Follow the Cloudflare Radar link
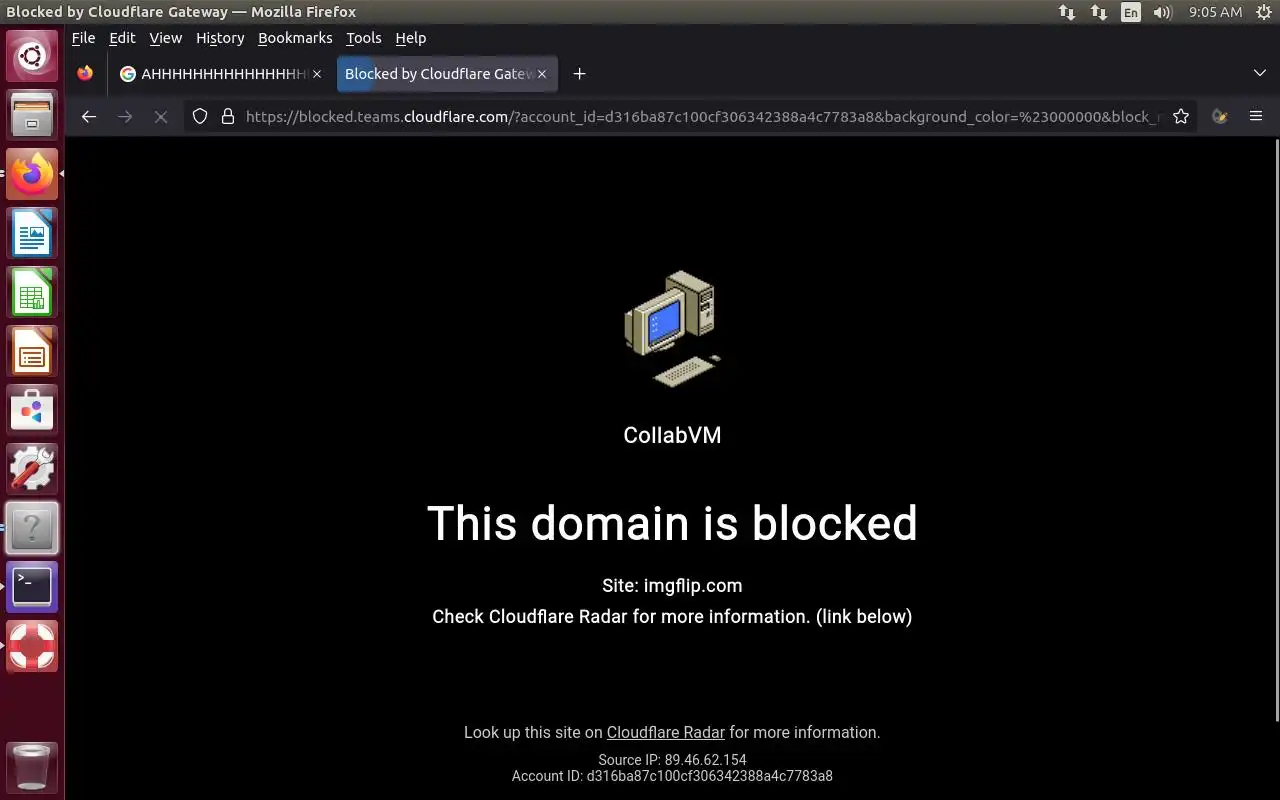1280x800 pixels. point(666,732)
